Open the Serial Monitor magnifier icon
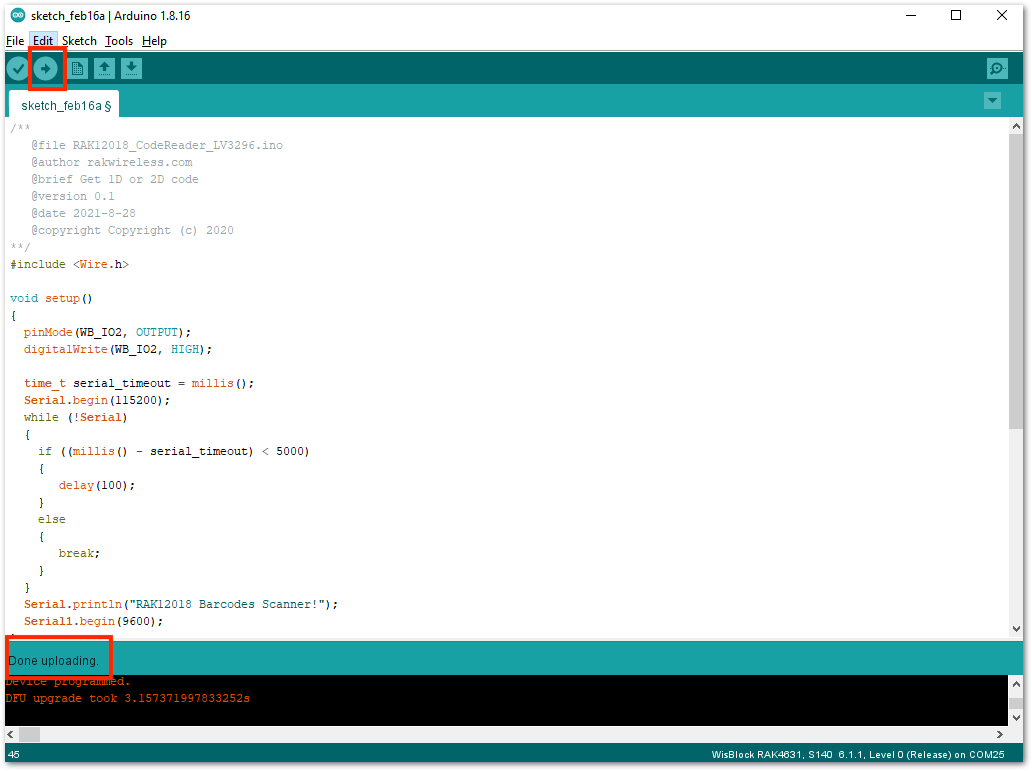1032x771 pixels. (x=997, y=68)
